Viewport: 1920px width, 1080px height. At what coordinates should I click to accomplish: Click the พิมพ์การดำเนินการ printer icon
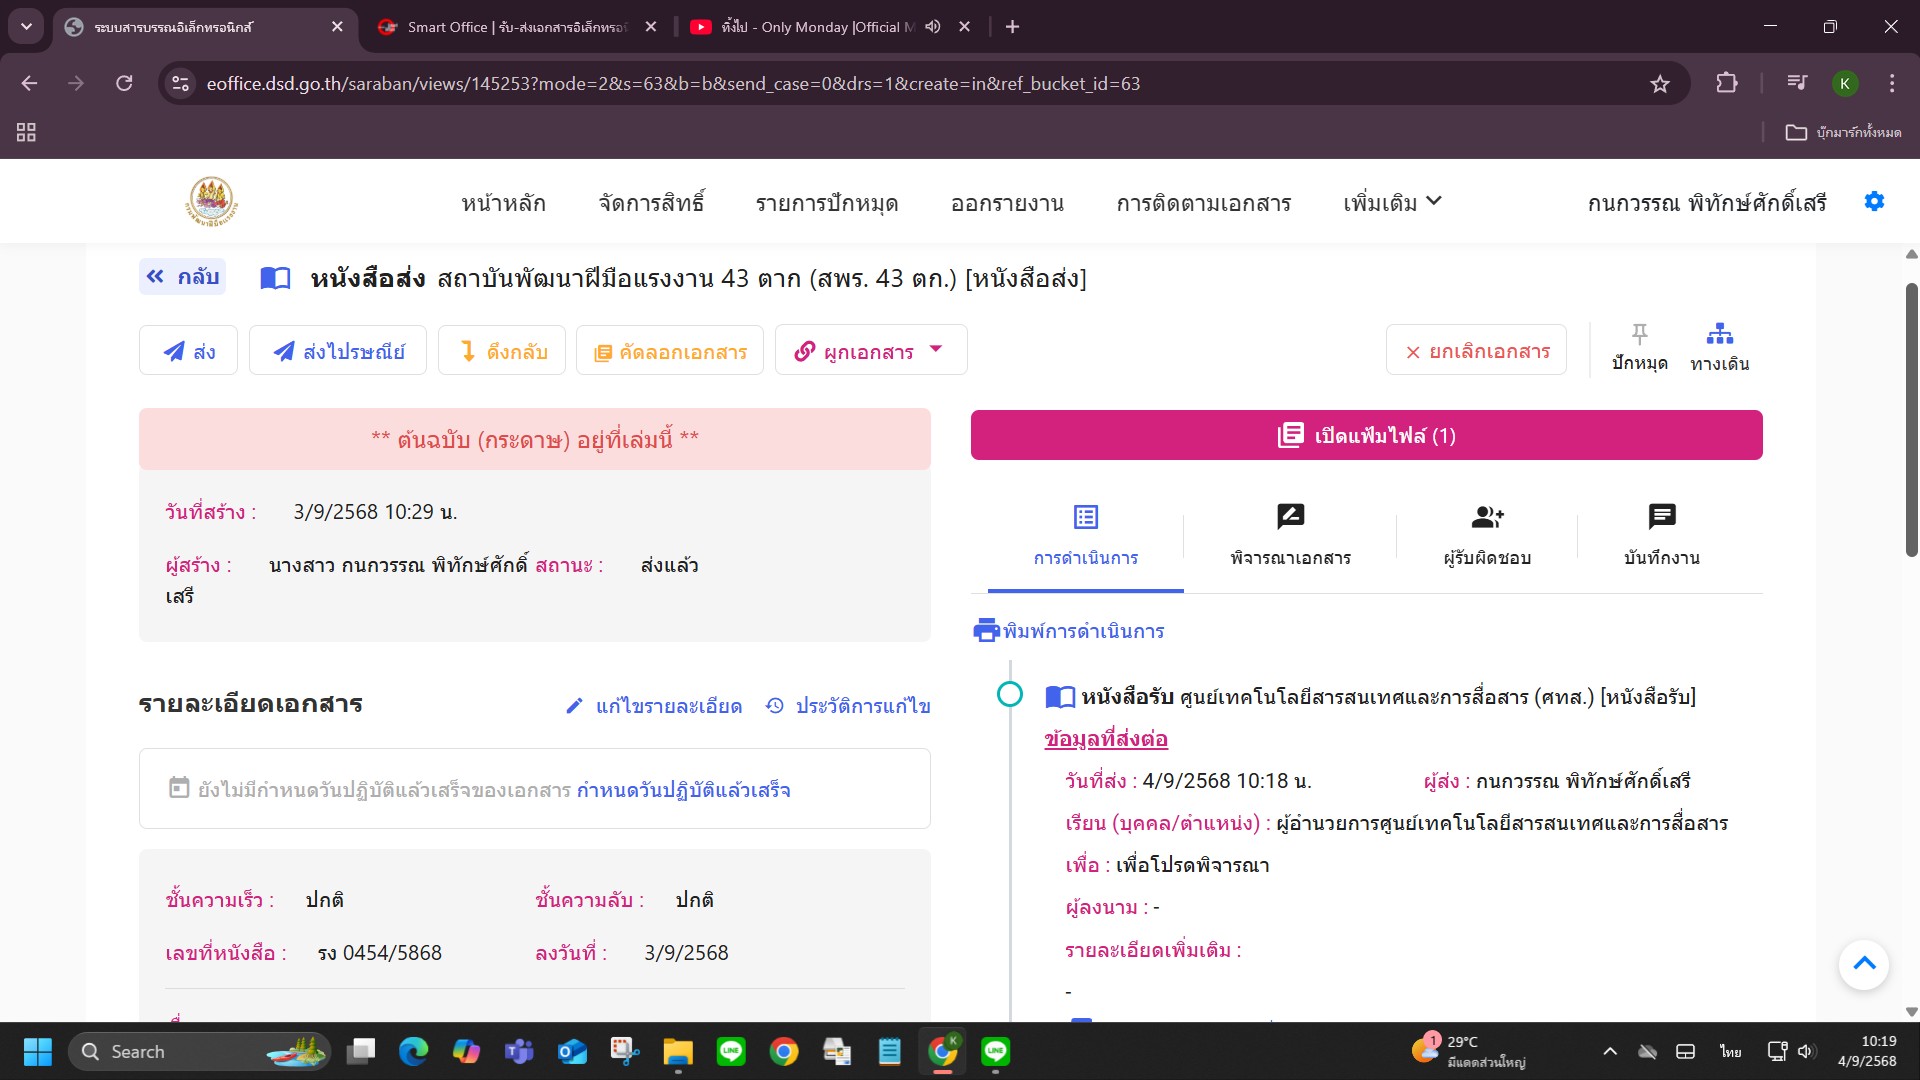tap(986, 630)
